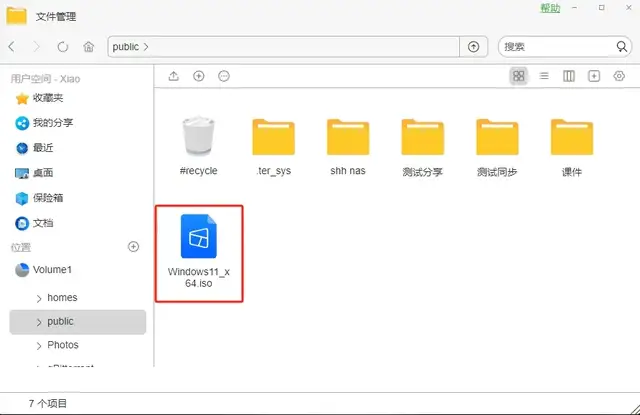Open 收藏夹 favorites in sidebar
The height and width of the screenshot is (415, 640).
coord(47,98)
